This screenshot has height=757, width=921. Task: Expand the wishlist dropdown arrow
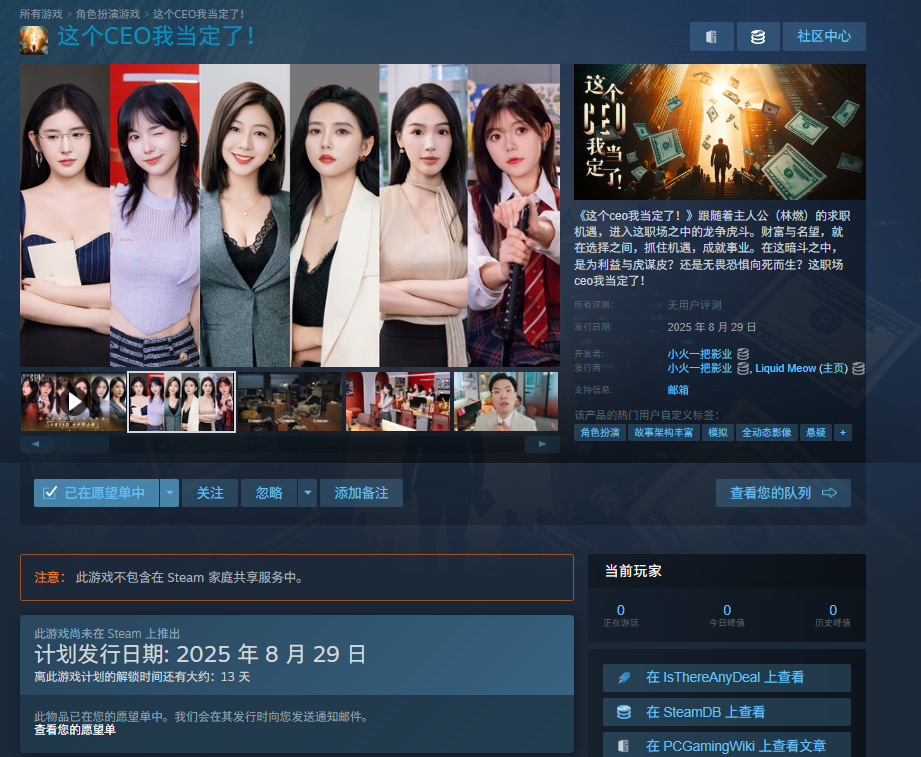pyautogui.click(x=169, y=493)
